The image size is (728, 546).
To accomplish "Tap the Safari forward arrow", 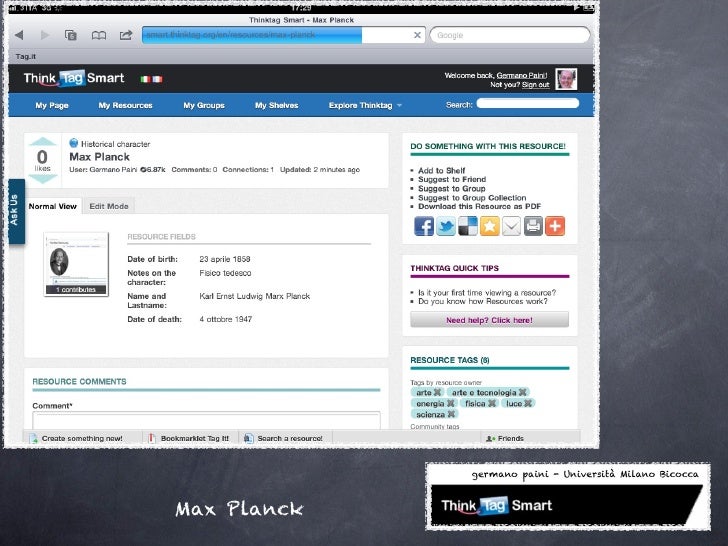I will 45,35.
